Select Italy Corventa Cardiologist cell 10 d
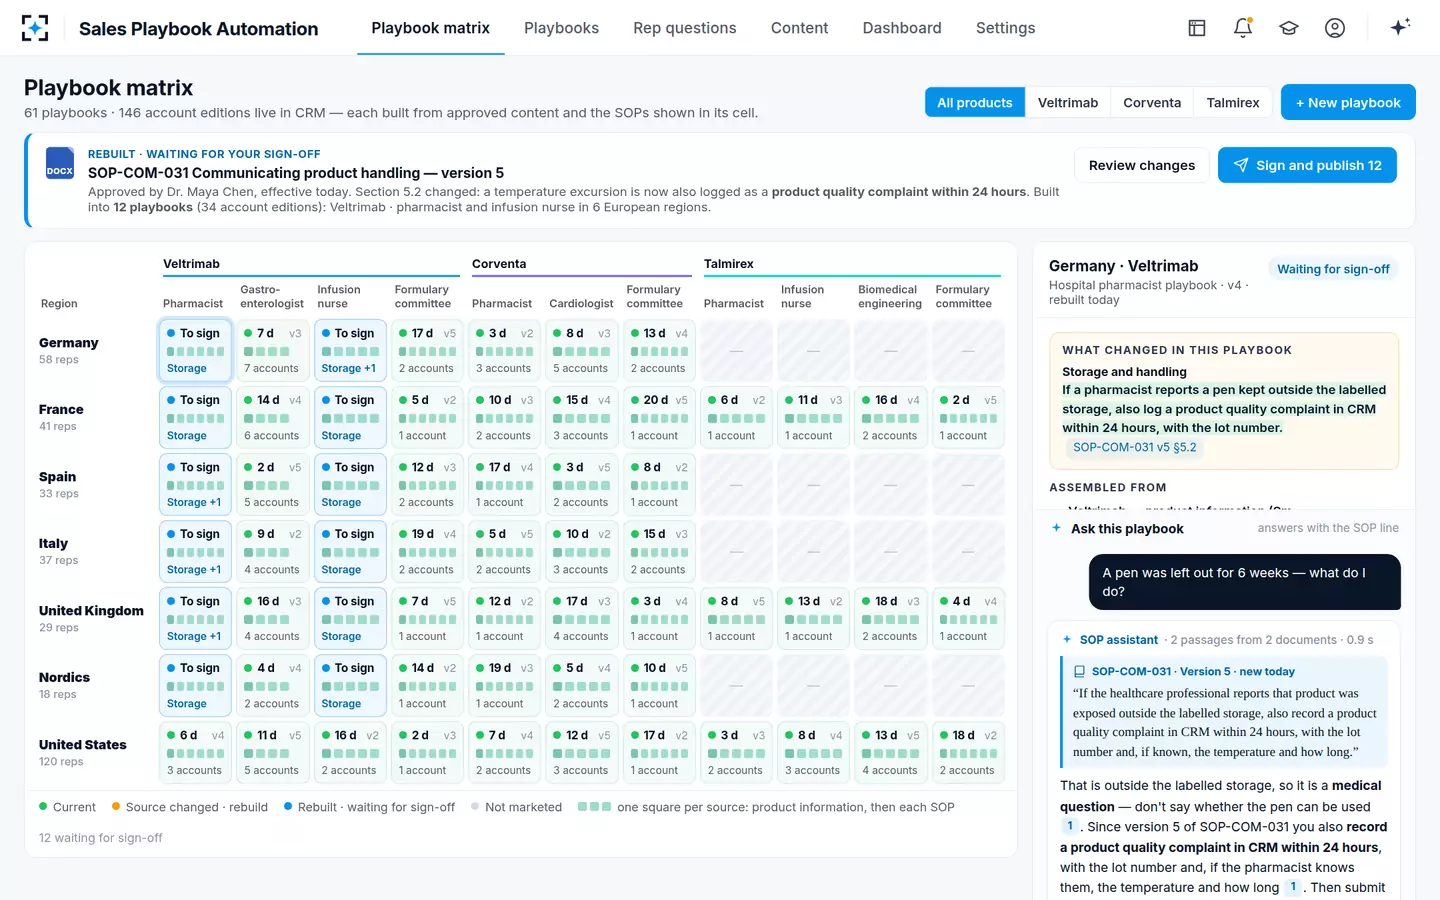The height and width of the screenshot is (900, 1440). [x=582, y=552]
